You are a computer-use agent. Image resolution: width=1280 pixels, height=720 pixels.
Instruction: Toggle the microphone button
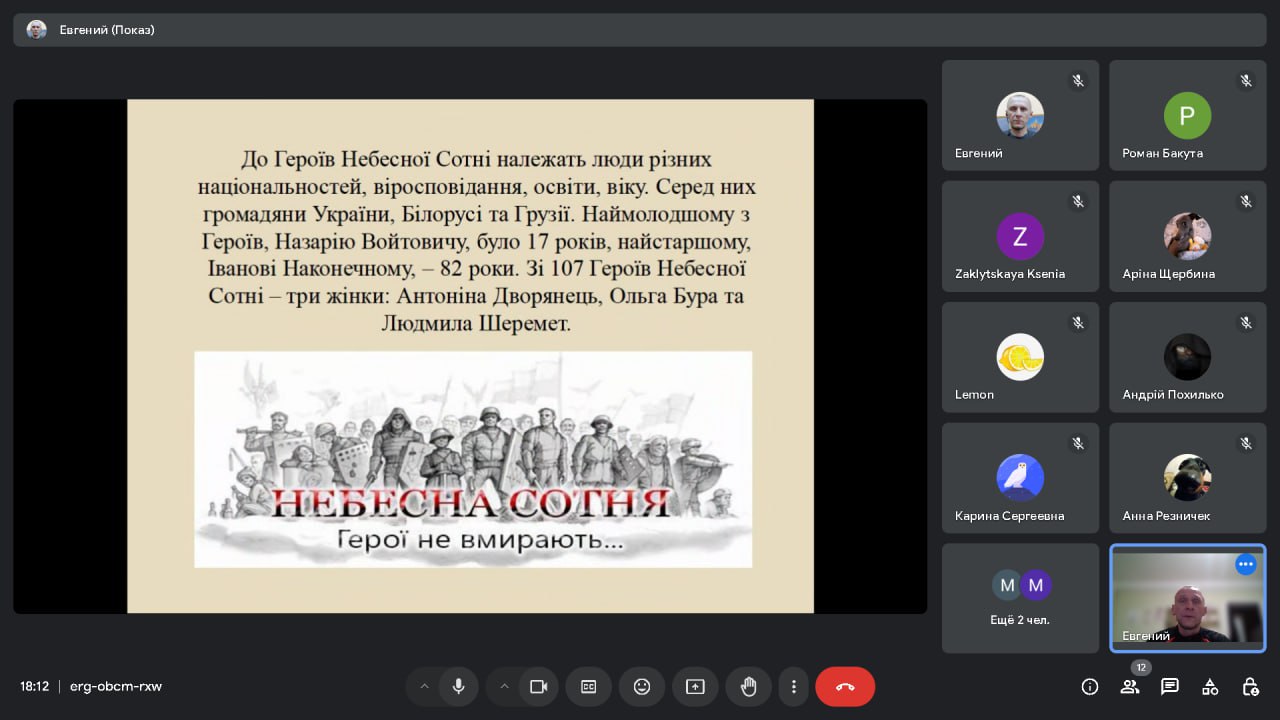[x=458, y=687]
